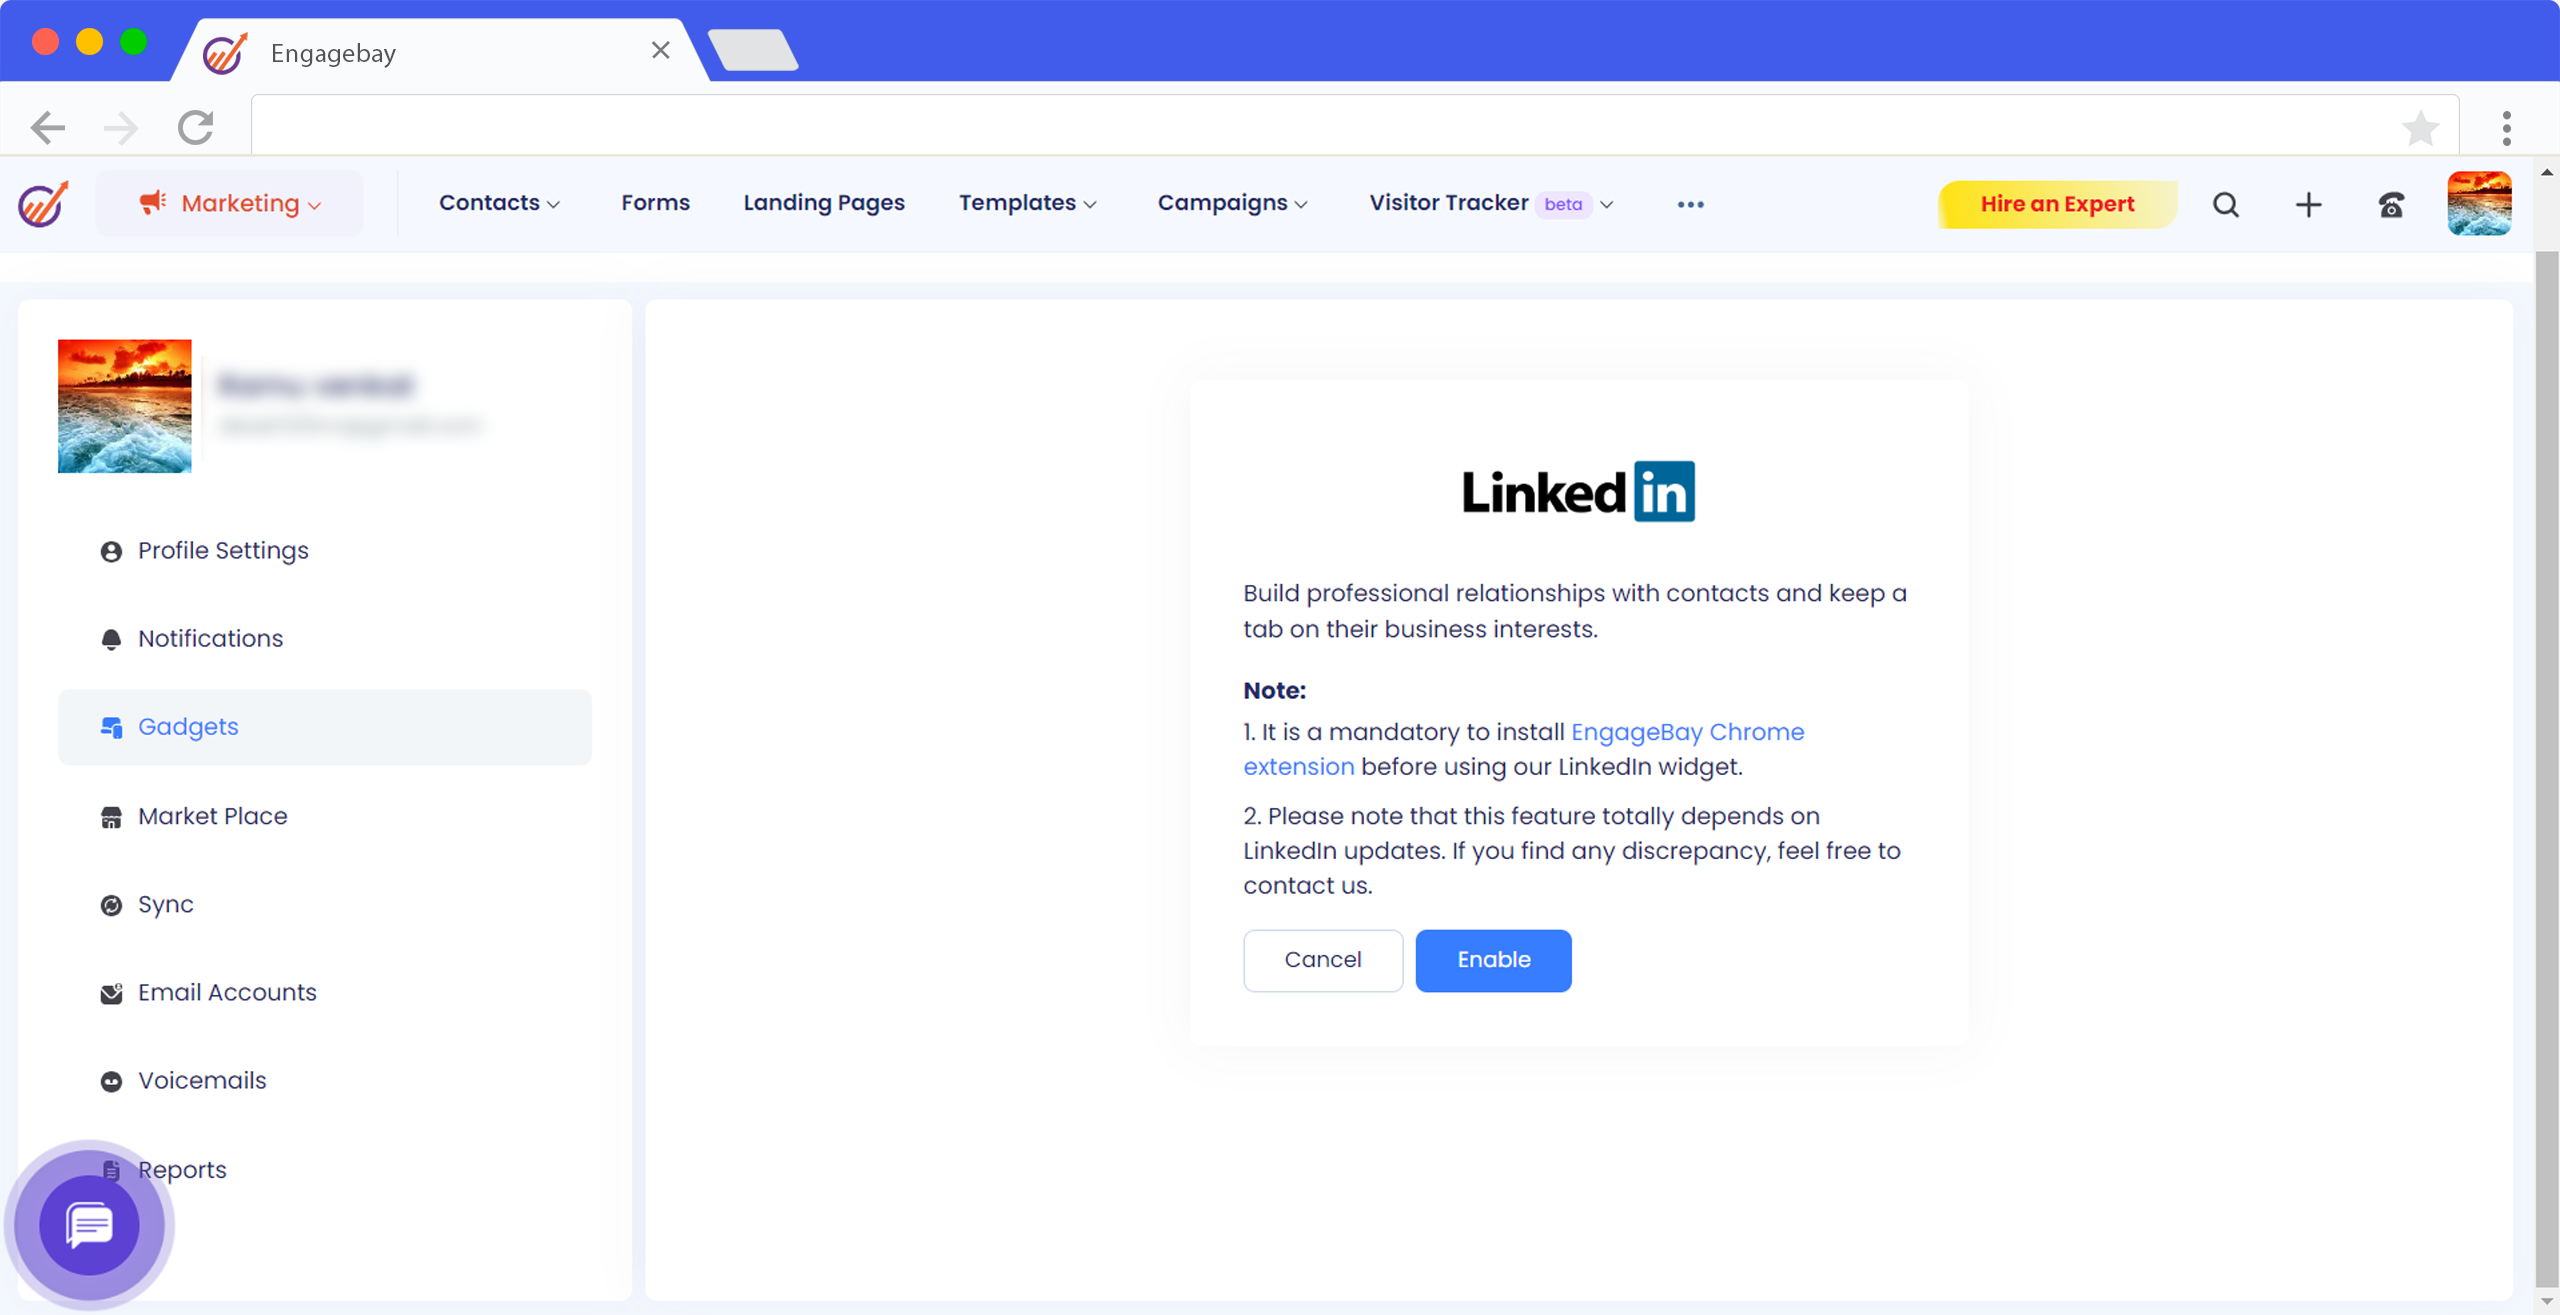
Task: Open the telephone dialer icon
Action: click(2391, 205)
